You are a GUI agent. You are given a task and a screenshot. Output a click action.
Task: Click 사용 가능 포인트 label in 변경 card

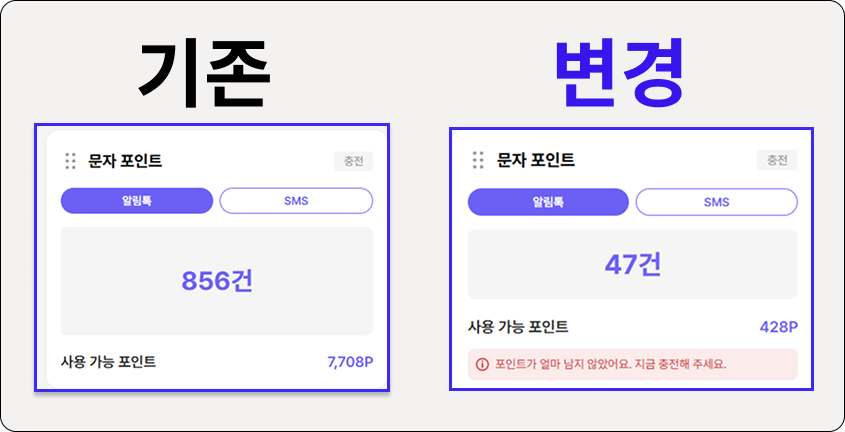(518, 327)
